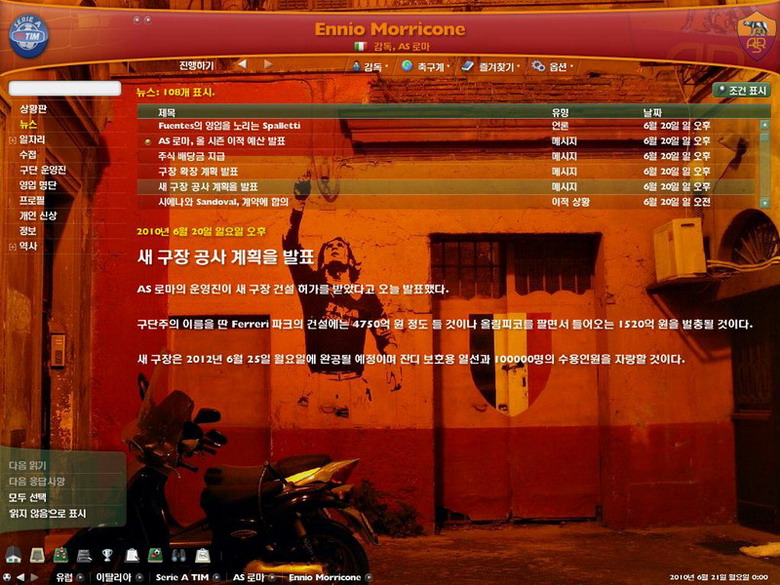Image resolution: width=780 pixels, height=585 pixels.
Task: Sort news by 제목 column header
Action: pyautogui.click(x=167, y=112)
